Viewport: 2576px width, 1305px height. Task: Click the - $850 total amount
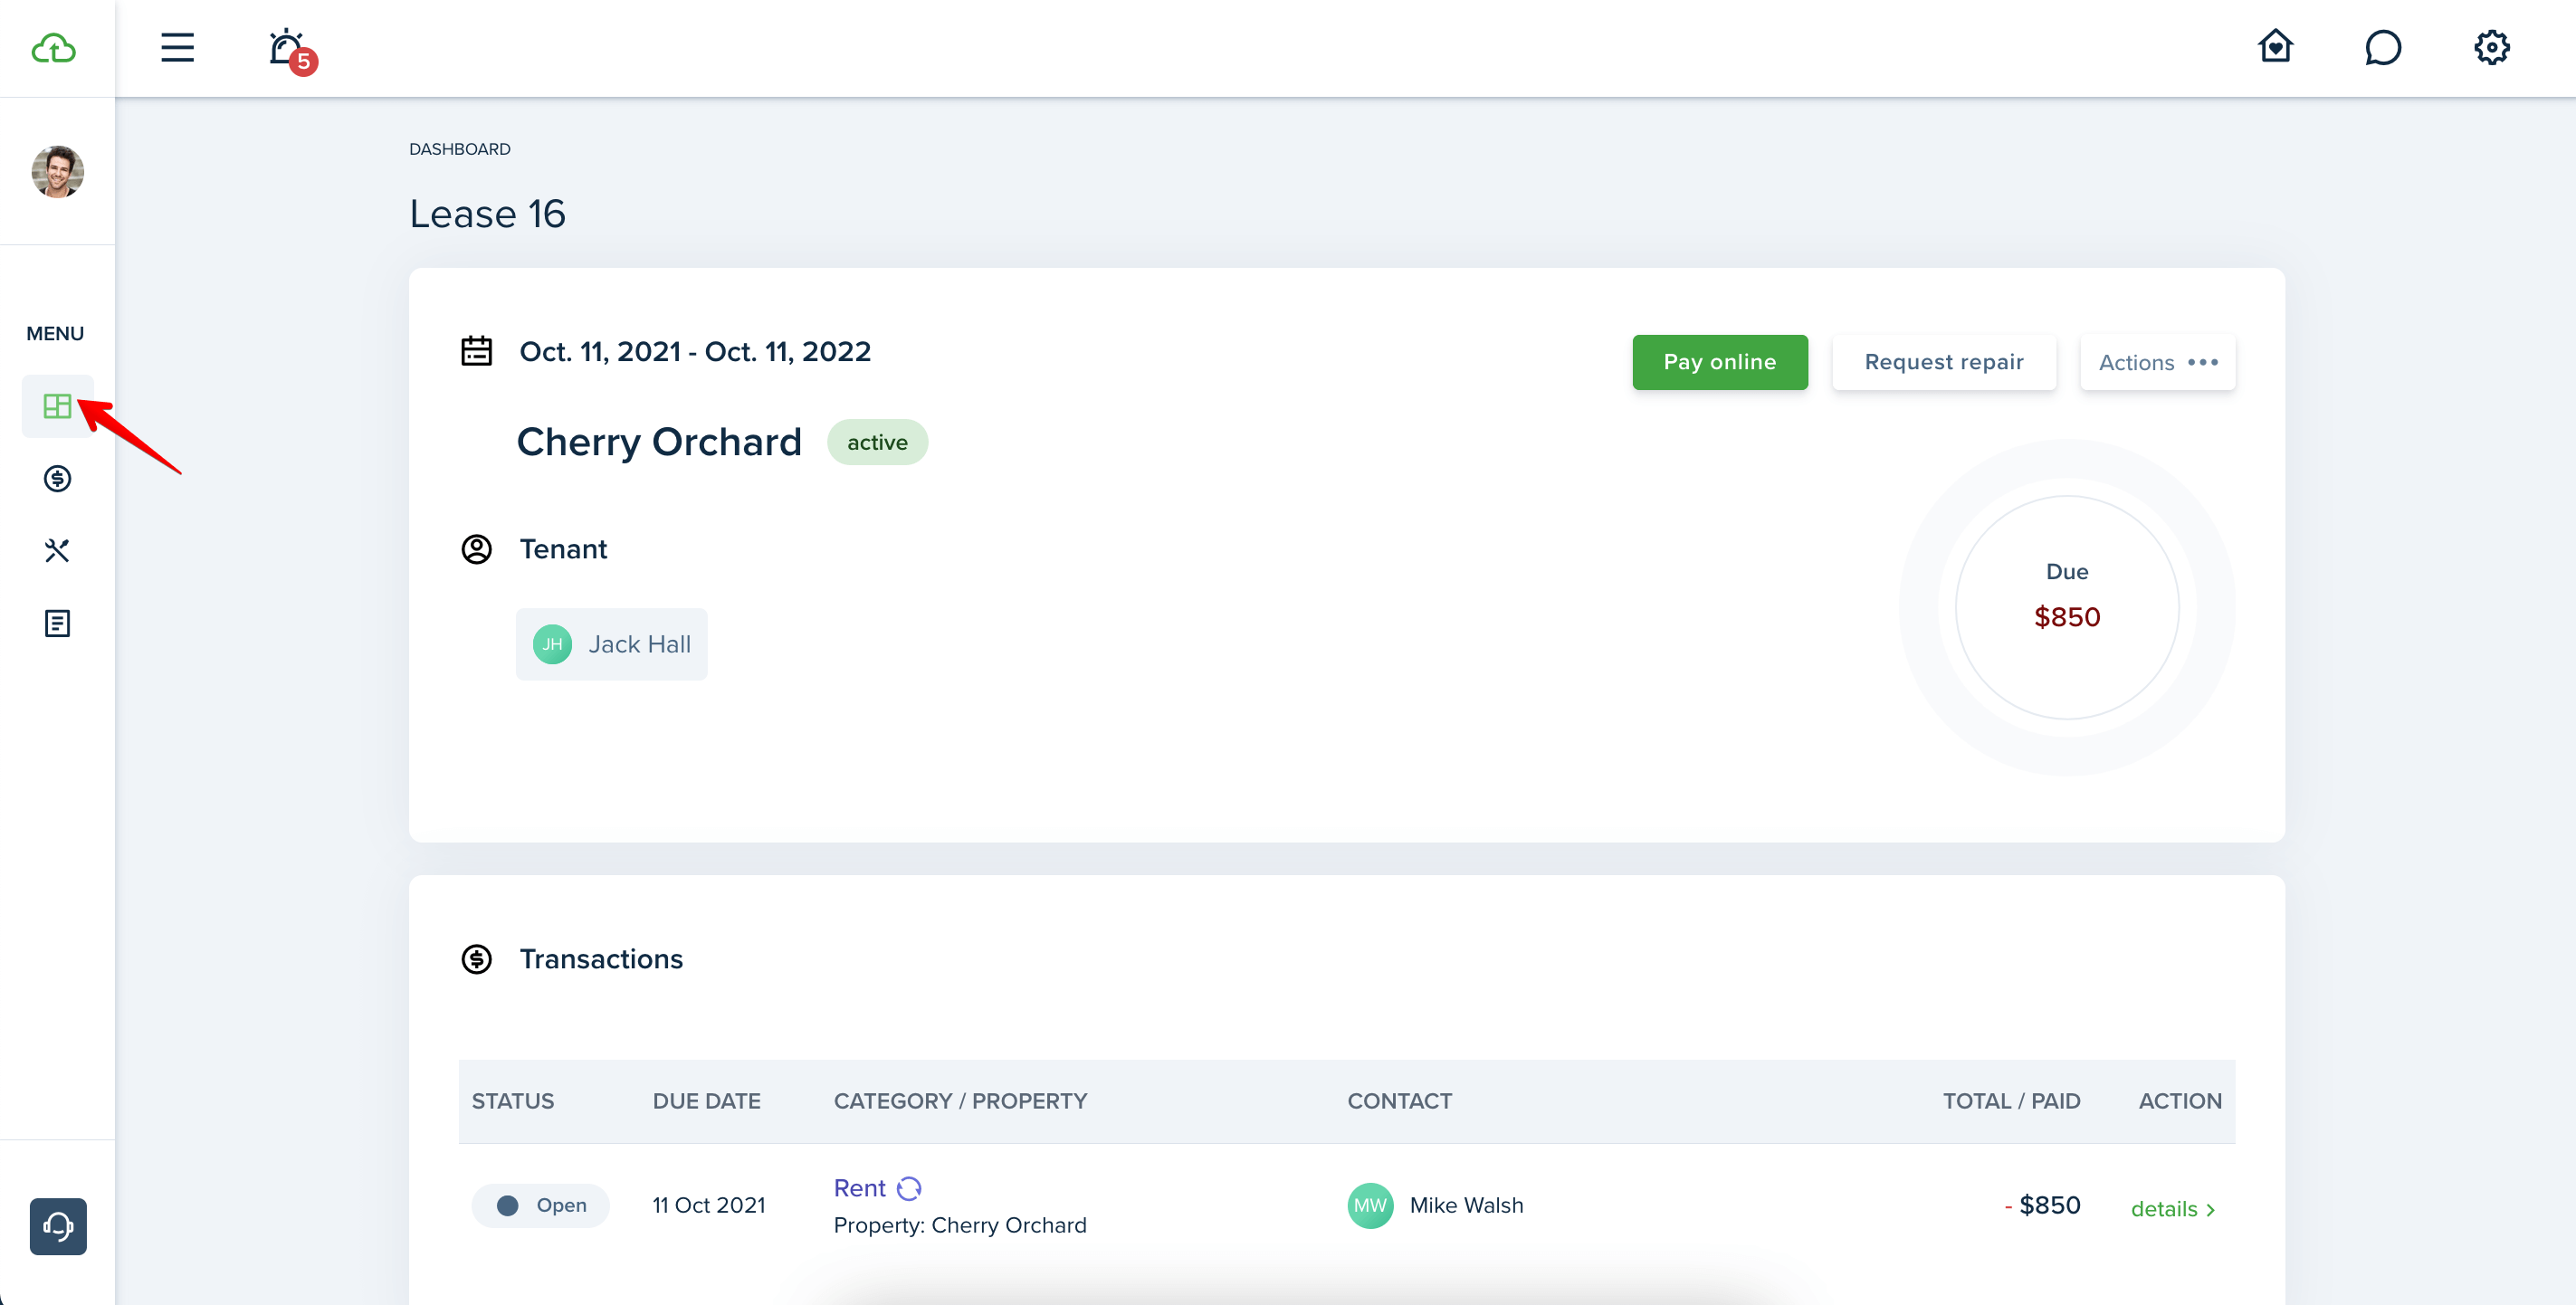point(2043,1205)
